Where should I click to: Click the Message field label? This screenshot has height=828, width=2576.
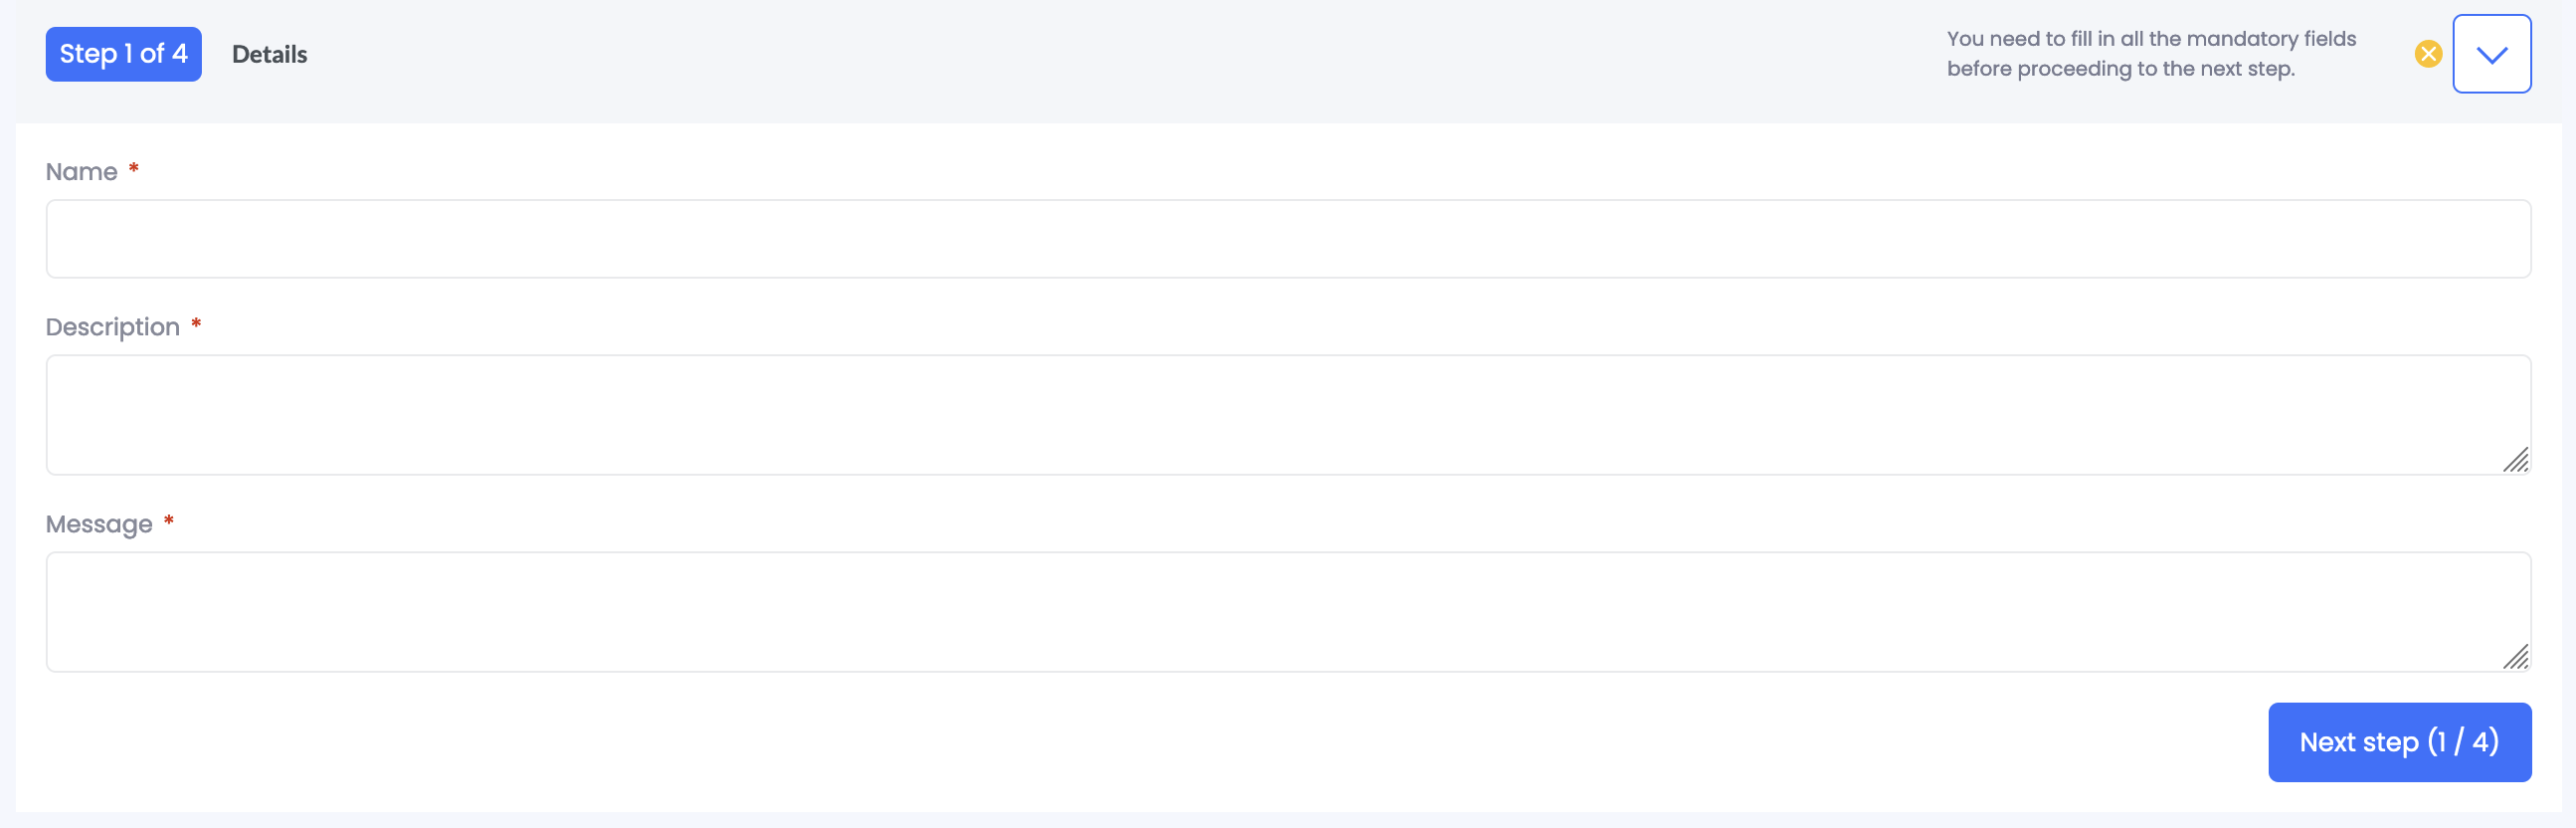[x=99, y=524]
